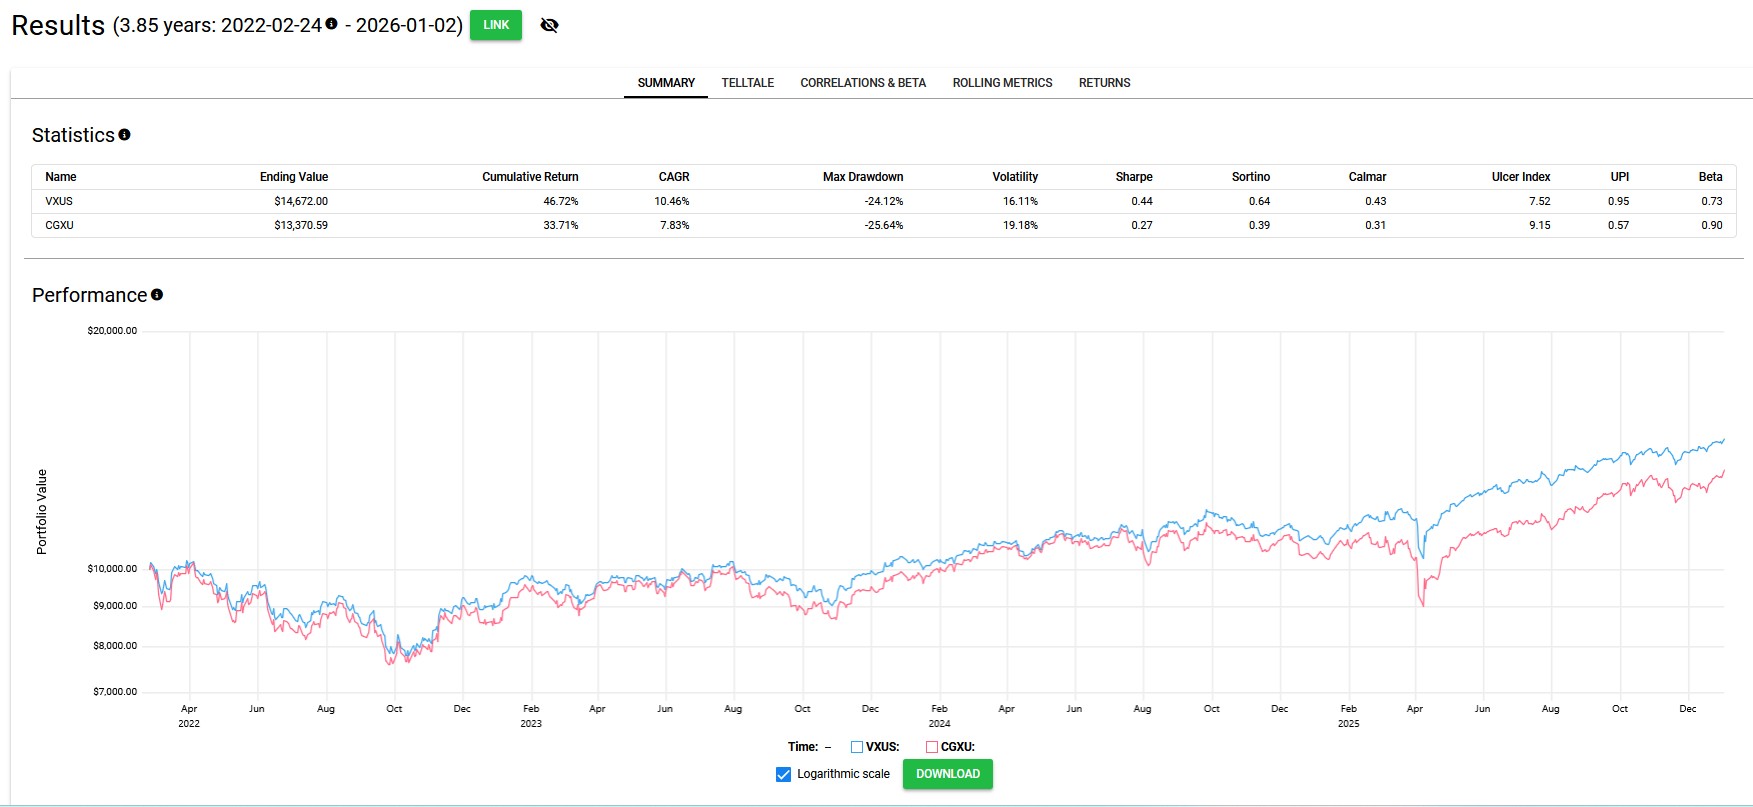Click the green LINK button
Viewport: 1753px width, 807px height.
tap(496, 25)
